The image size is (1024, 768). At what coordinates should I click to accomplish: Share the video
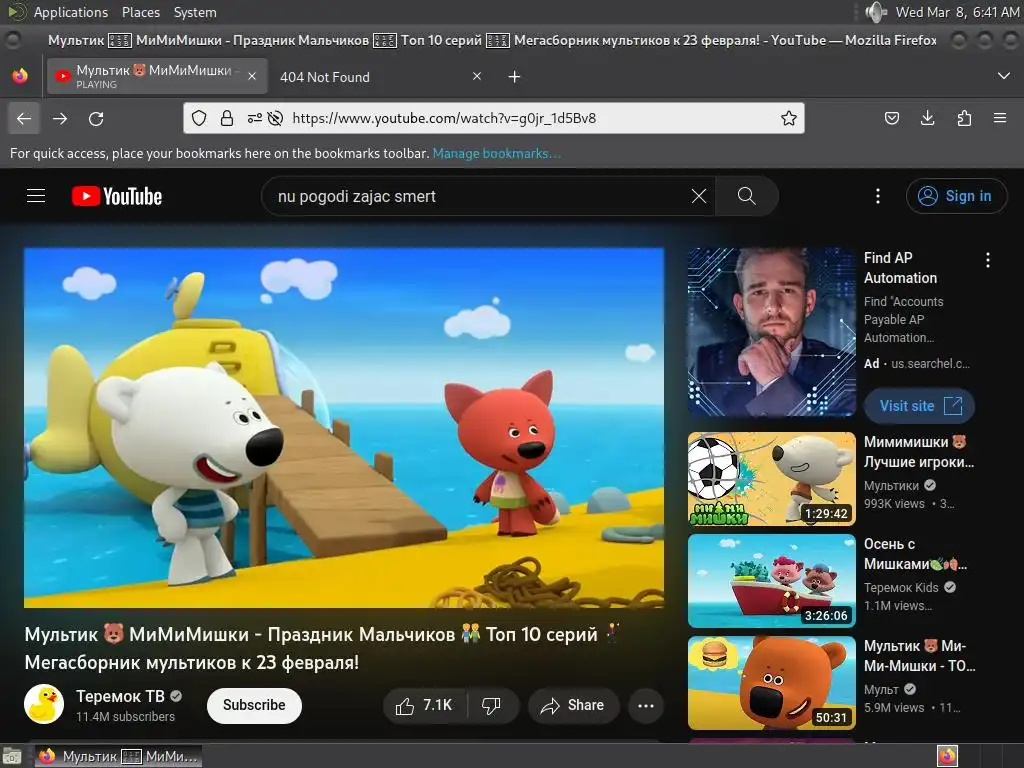[x=573, y=705]
